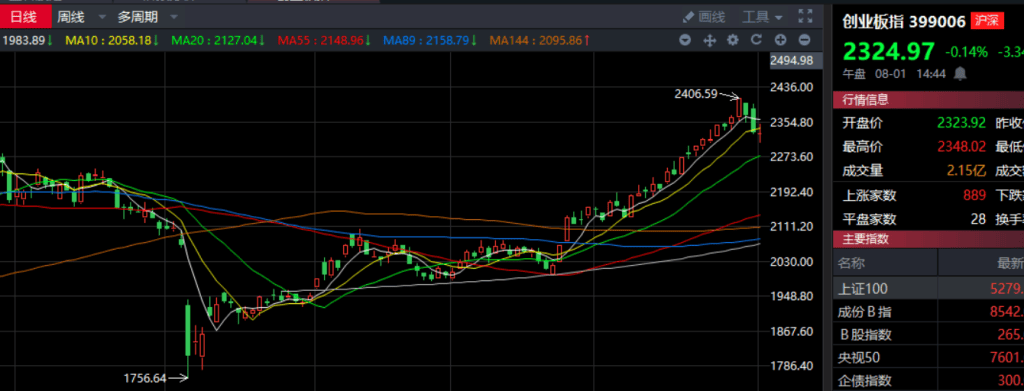Screen dimensions: 1024x391
Task: Zoom in with the plus circle icon
Action: coord(780,40)
